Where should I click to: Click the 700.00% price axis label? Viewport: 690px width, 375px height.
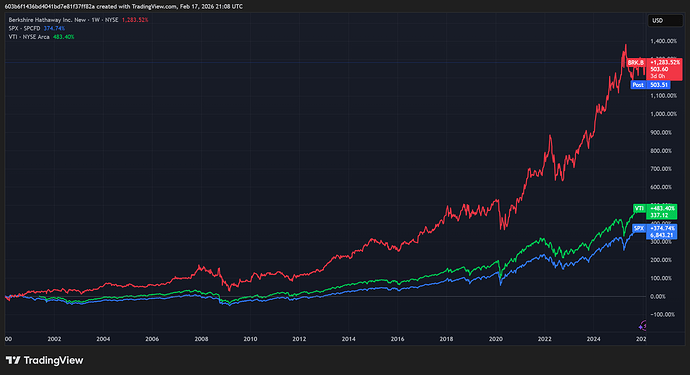[661, 169]
